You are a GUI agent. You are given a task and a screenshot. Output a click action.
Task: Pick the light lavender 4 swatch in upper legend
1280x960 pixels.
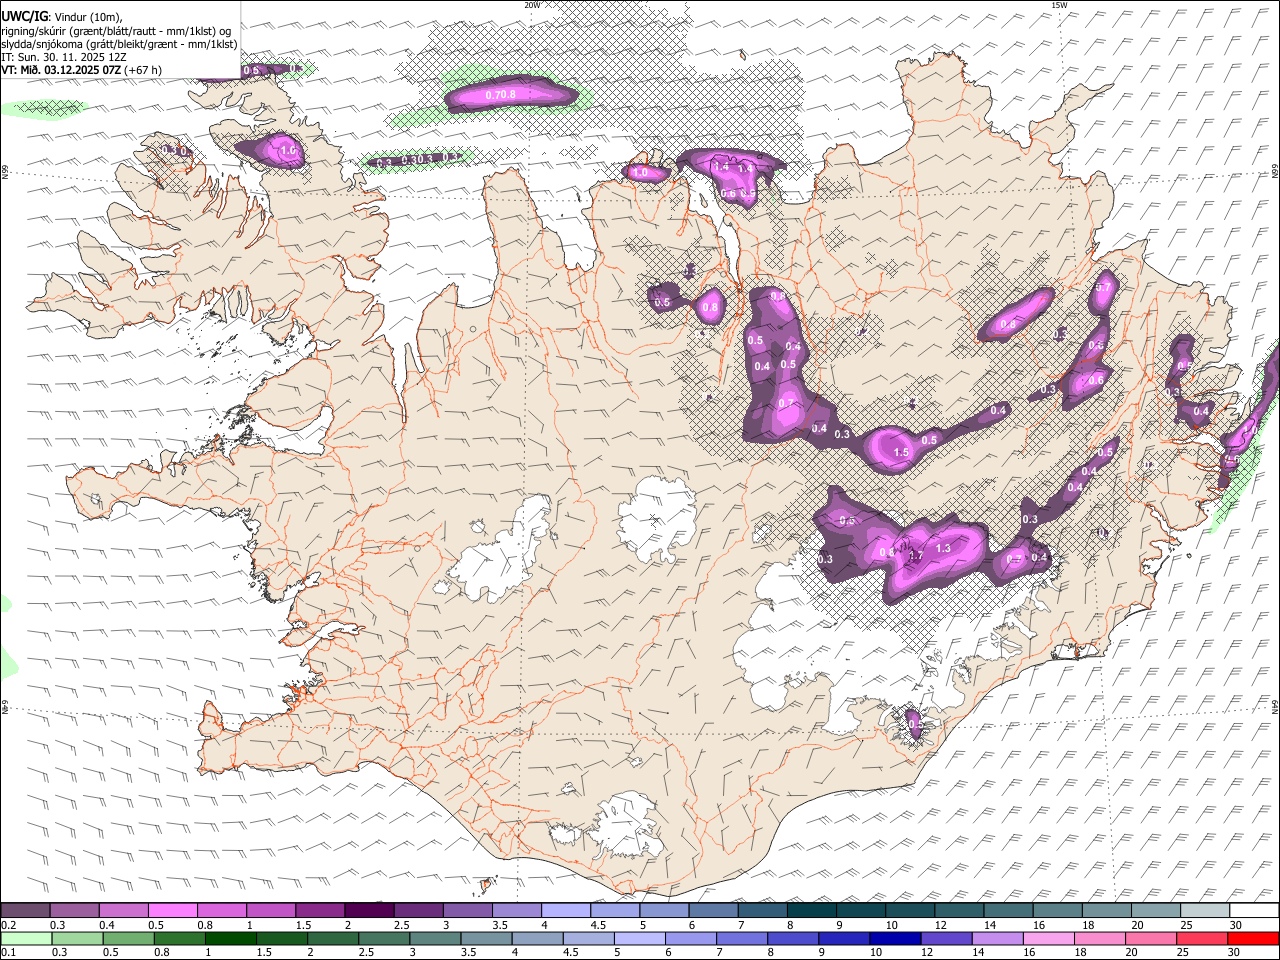(x=565, y=910)
